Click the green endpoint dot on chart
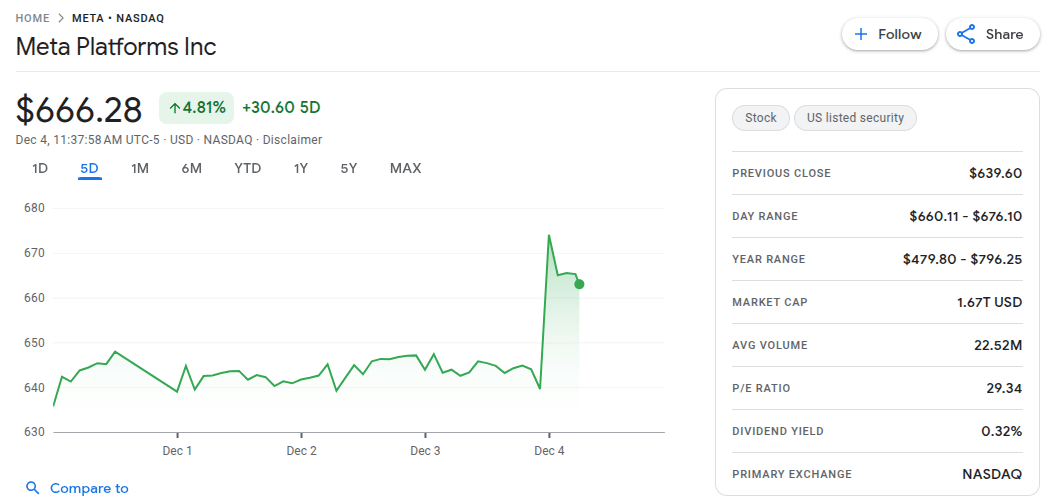Screen dimensions: 1051x504 tap(579, 284)
